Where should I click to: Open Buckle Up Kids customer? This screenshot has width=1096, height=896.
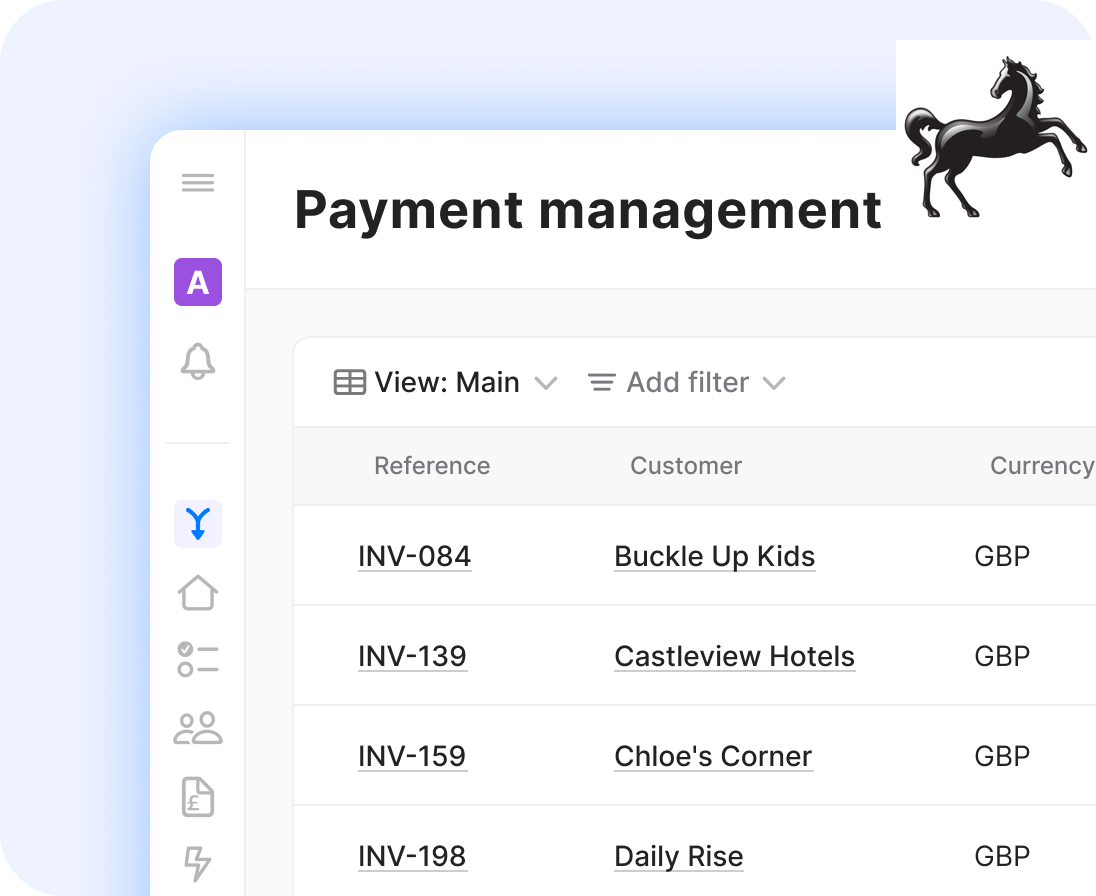click(x=714, y=556)
